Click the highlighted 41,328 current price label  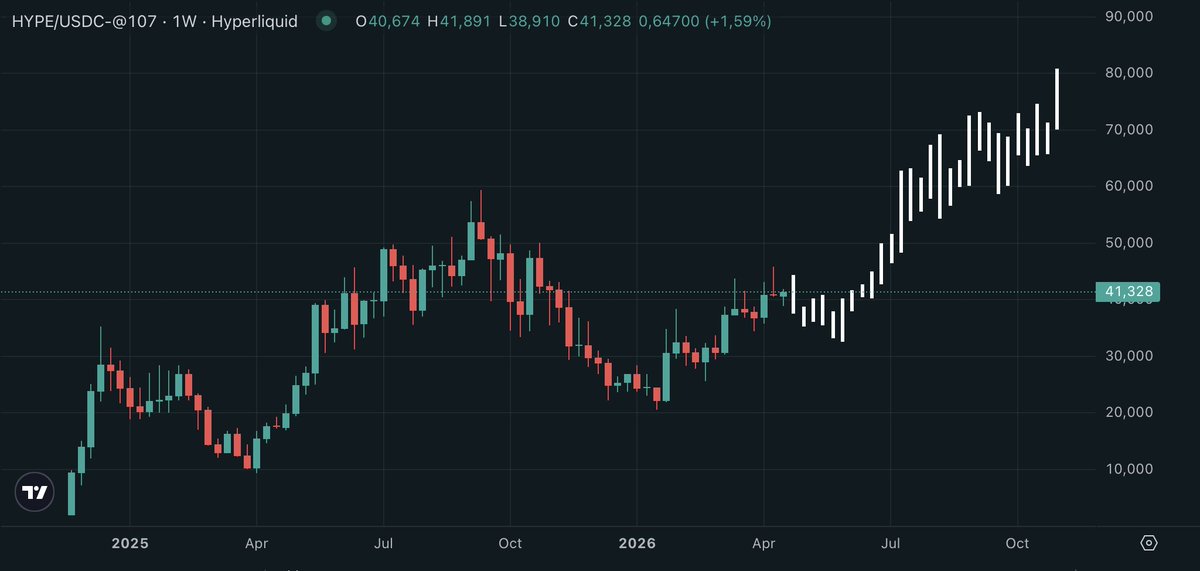point(1129,292)
